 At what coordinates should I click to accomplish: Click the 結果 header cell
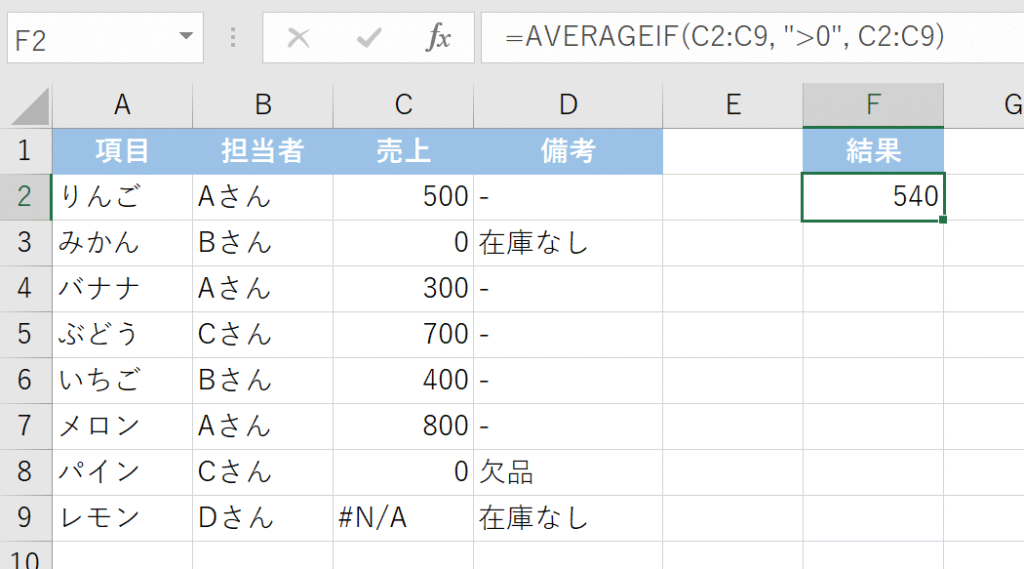[x=873, y=151]
